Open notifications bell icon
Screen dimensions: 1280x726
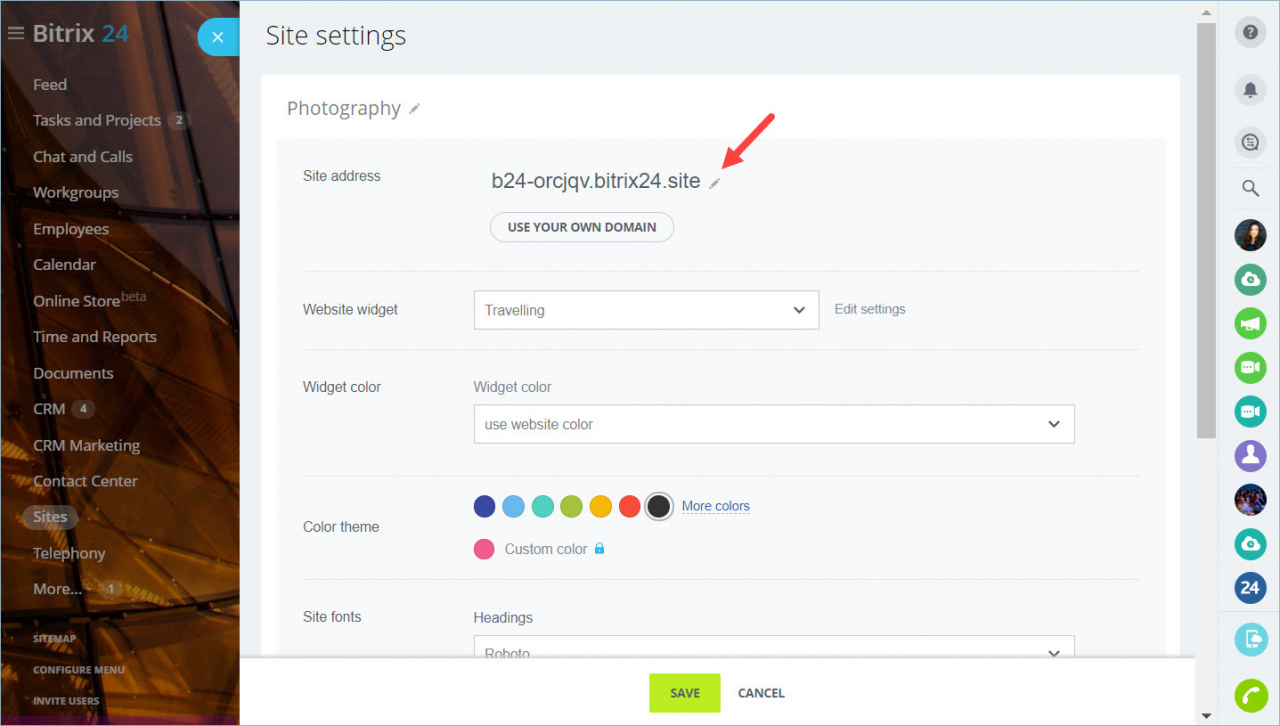pos(1250,89)
